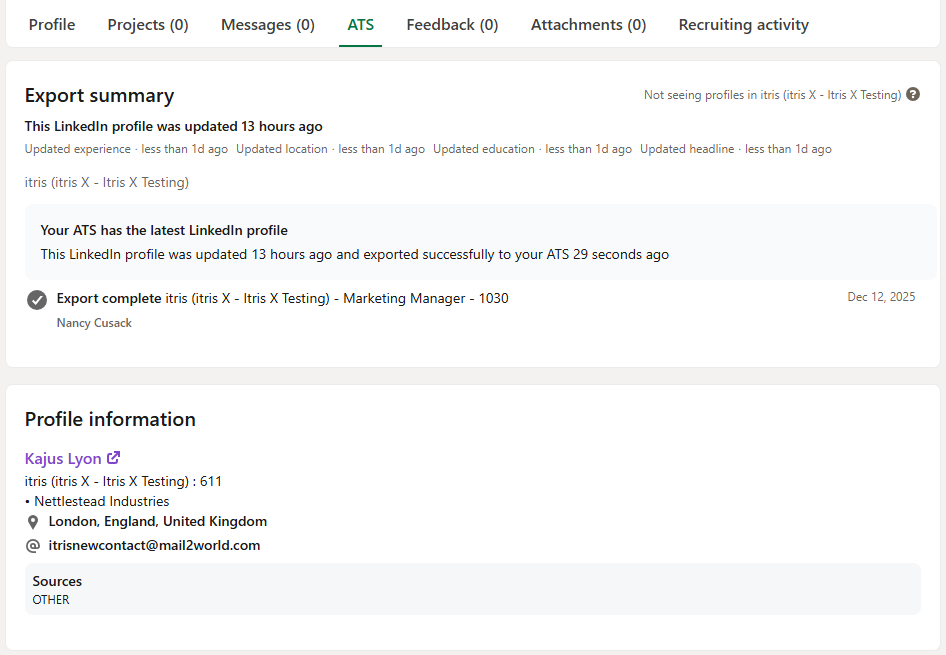The height and width of the screenshot is (655, 946).
Task: Click Nettlestead Industries company text
Action: (101, 501)
